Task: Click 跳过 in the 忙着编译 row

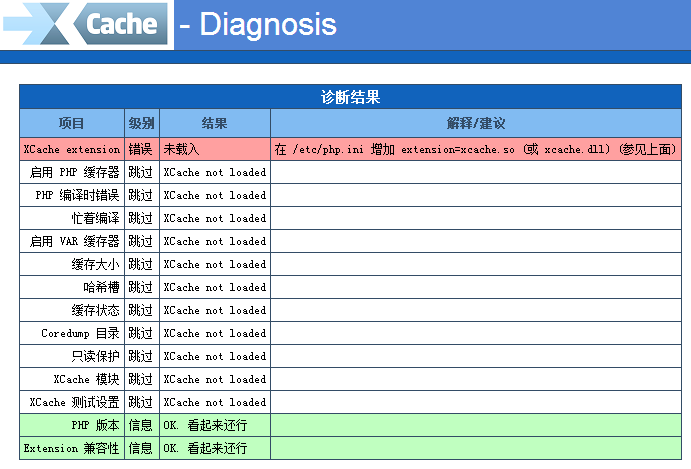Action: [x=140, y=218]
